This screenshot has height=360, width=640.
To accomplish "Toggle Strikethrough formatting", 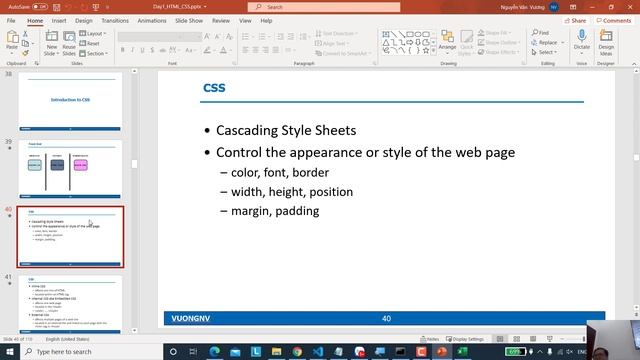I will pos(162,50).
